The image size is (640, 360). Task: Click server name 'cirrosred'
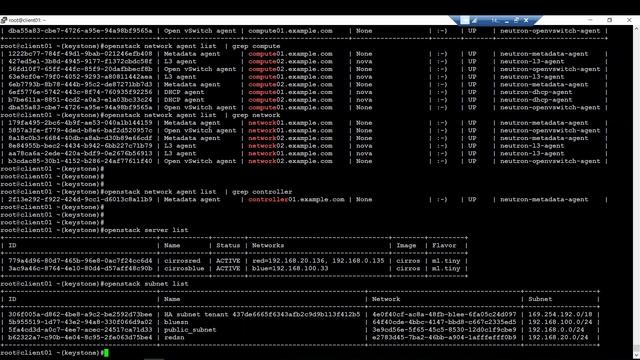(182, 261)
